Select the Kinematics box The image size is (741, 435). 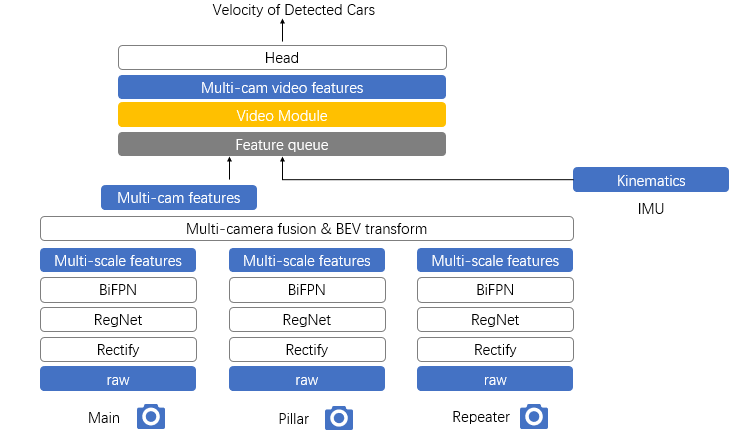pos(650,181)
